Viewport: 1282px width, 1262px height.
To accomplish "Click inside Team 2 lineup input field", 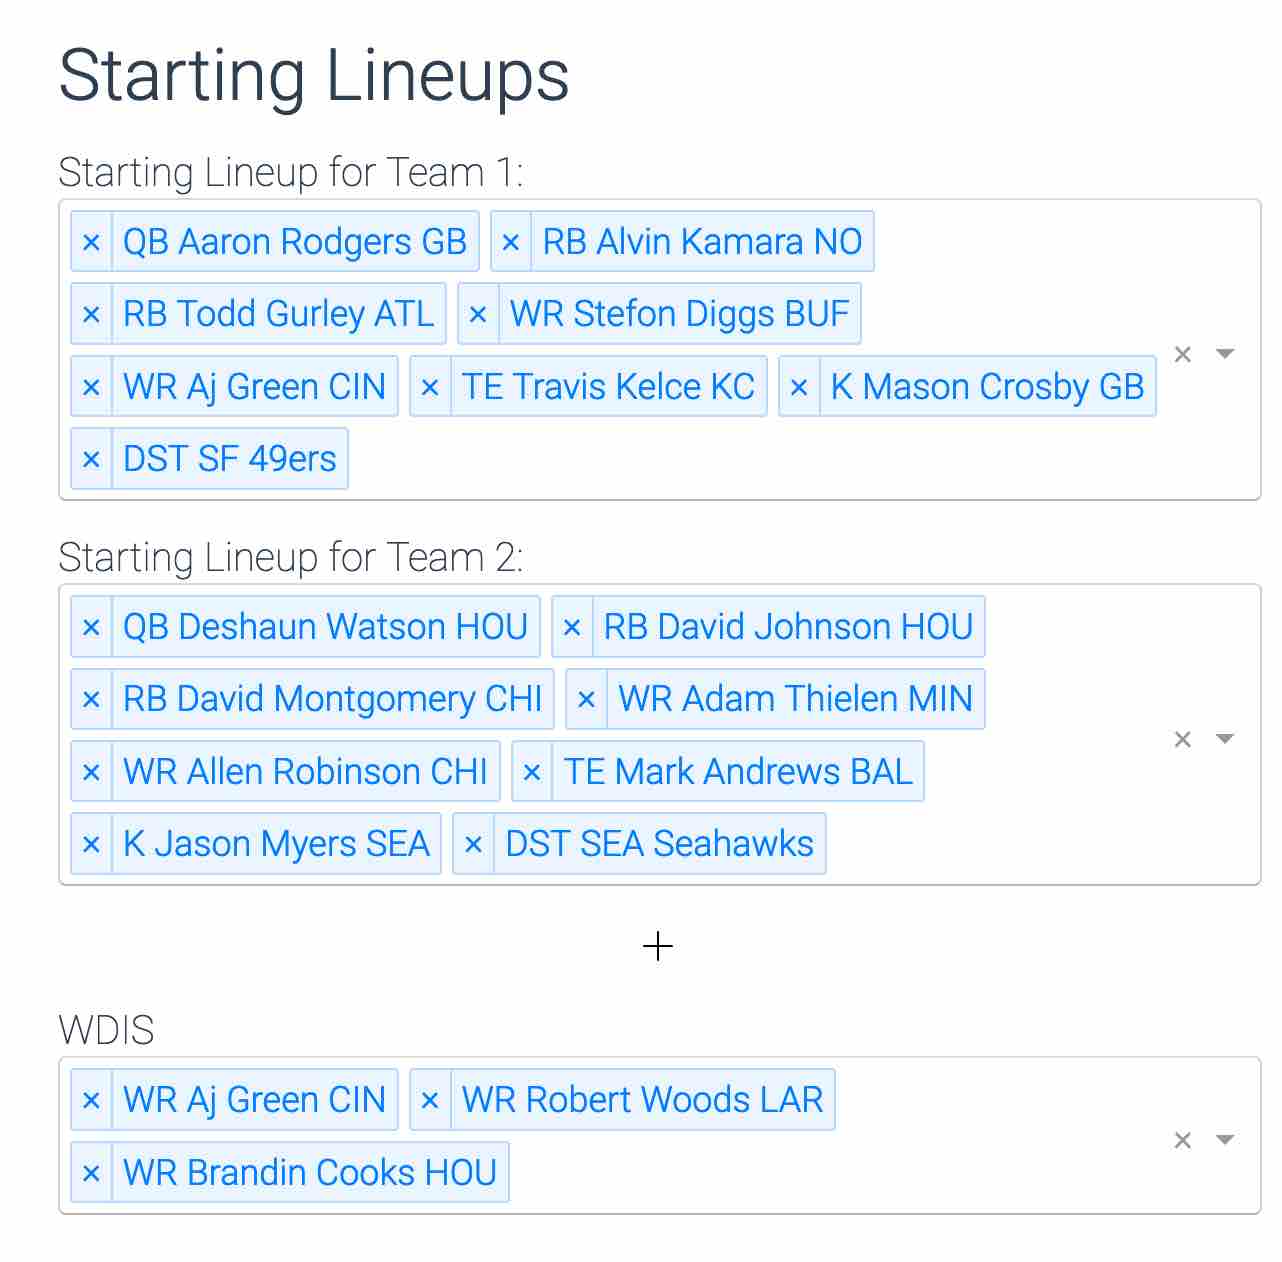I will coord(1000,844).
